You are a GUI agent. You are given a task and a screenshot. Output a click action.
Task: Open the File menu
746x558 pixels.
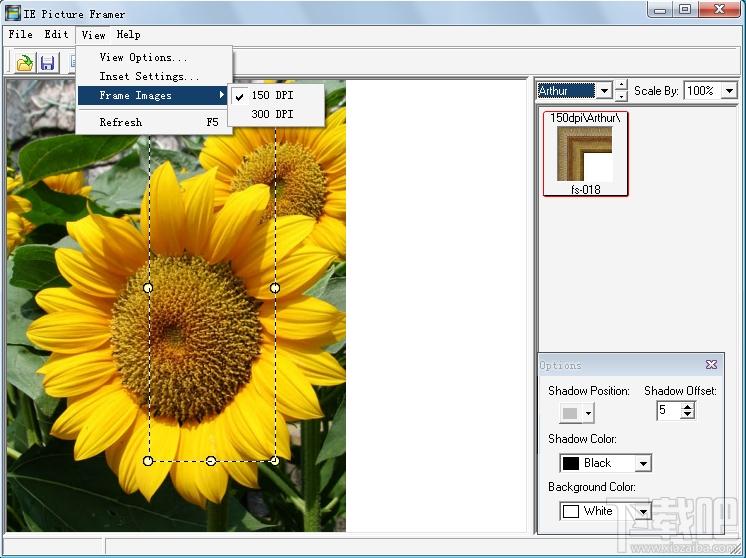pyautogui.click(x=20, y=34)
